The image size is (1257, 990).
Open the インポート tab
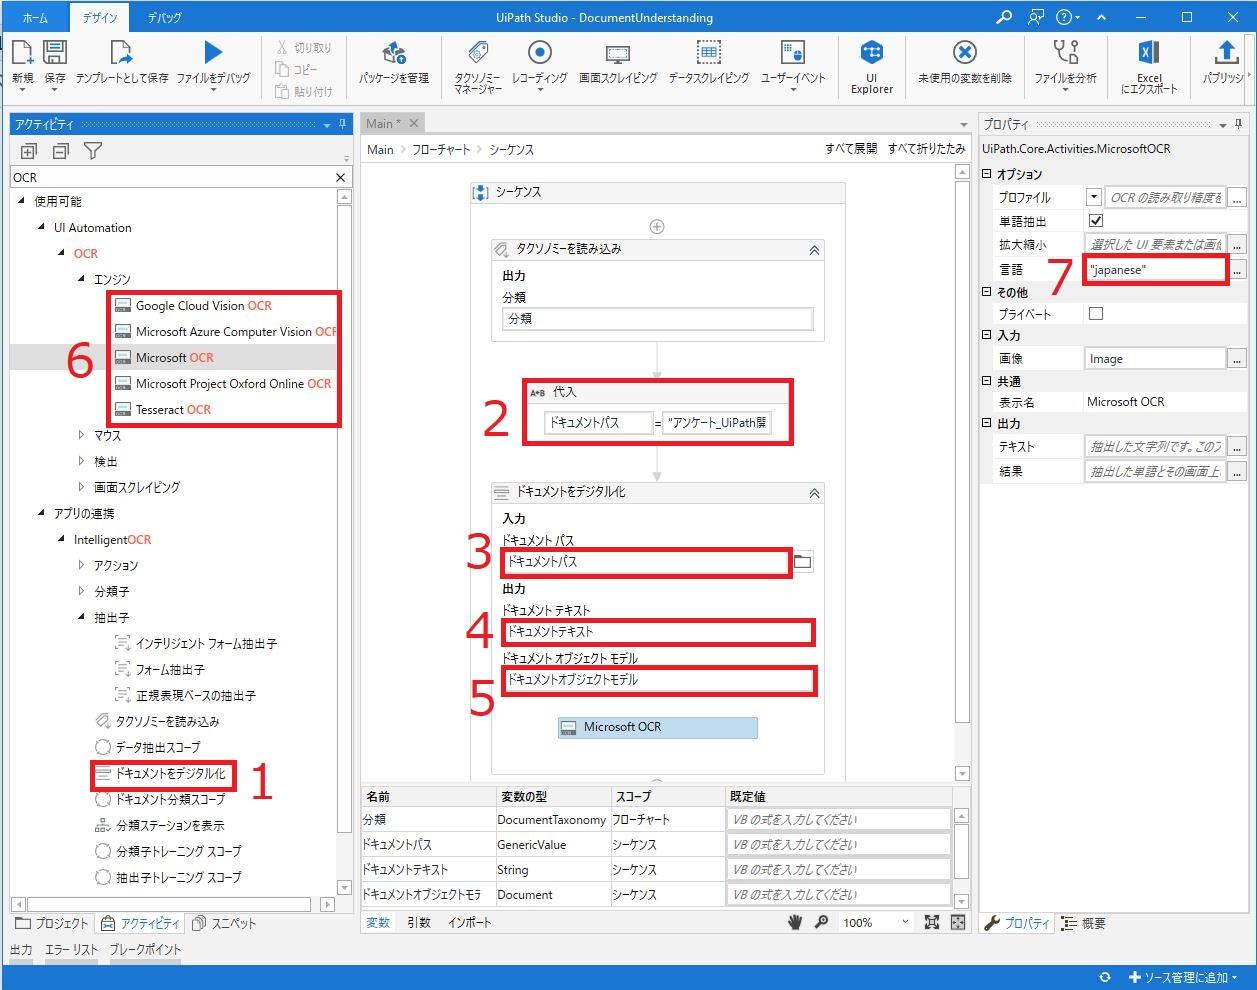(469, 922)
